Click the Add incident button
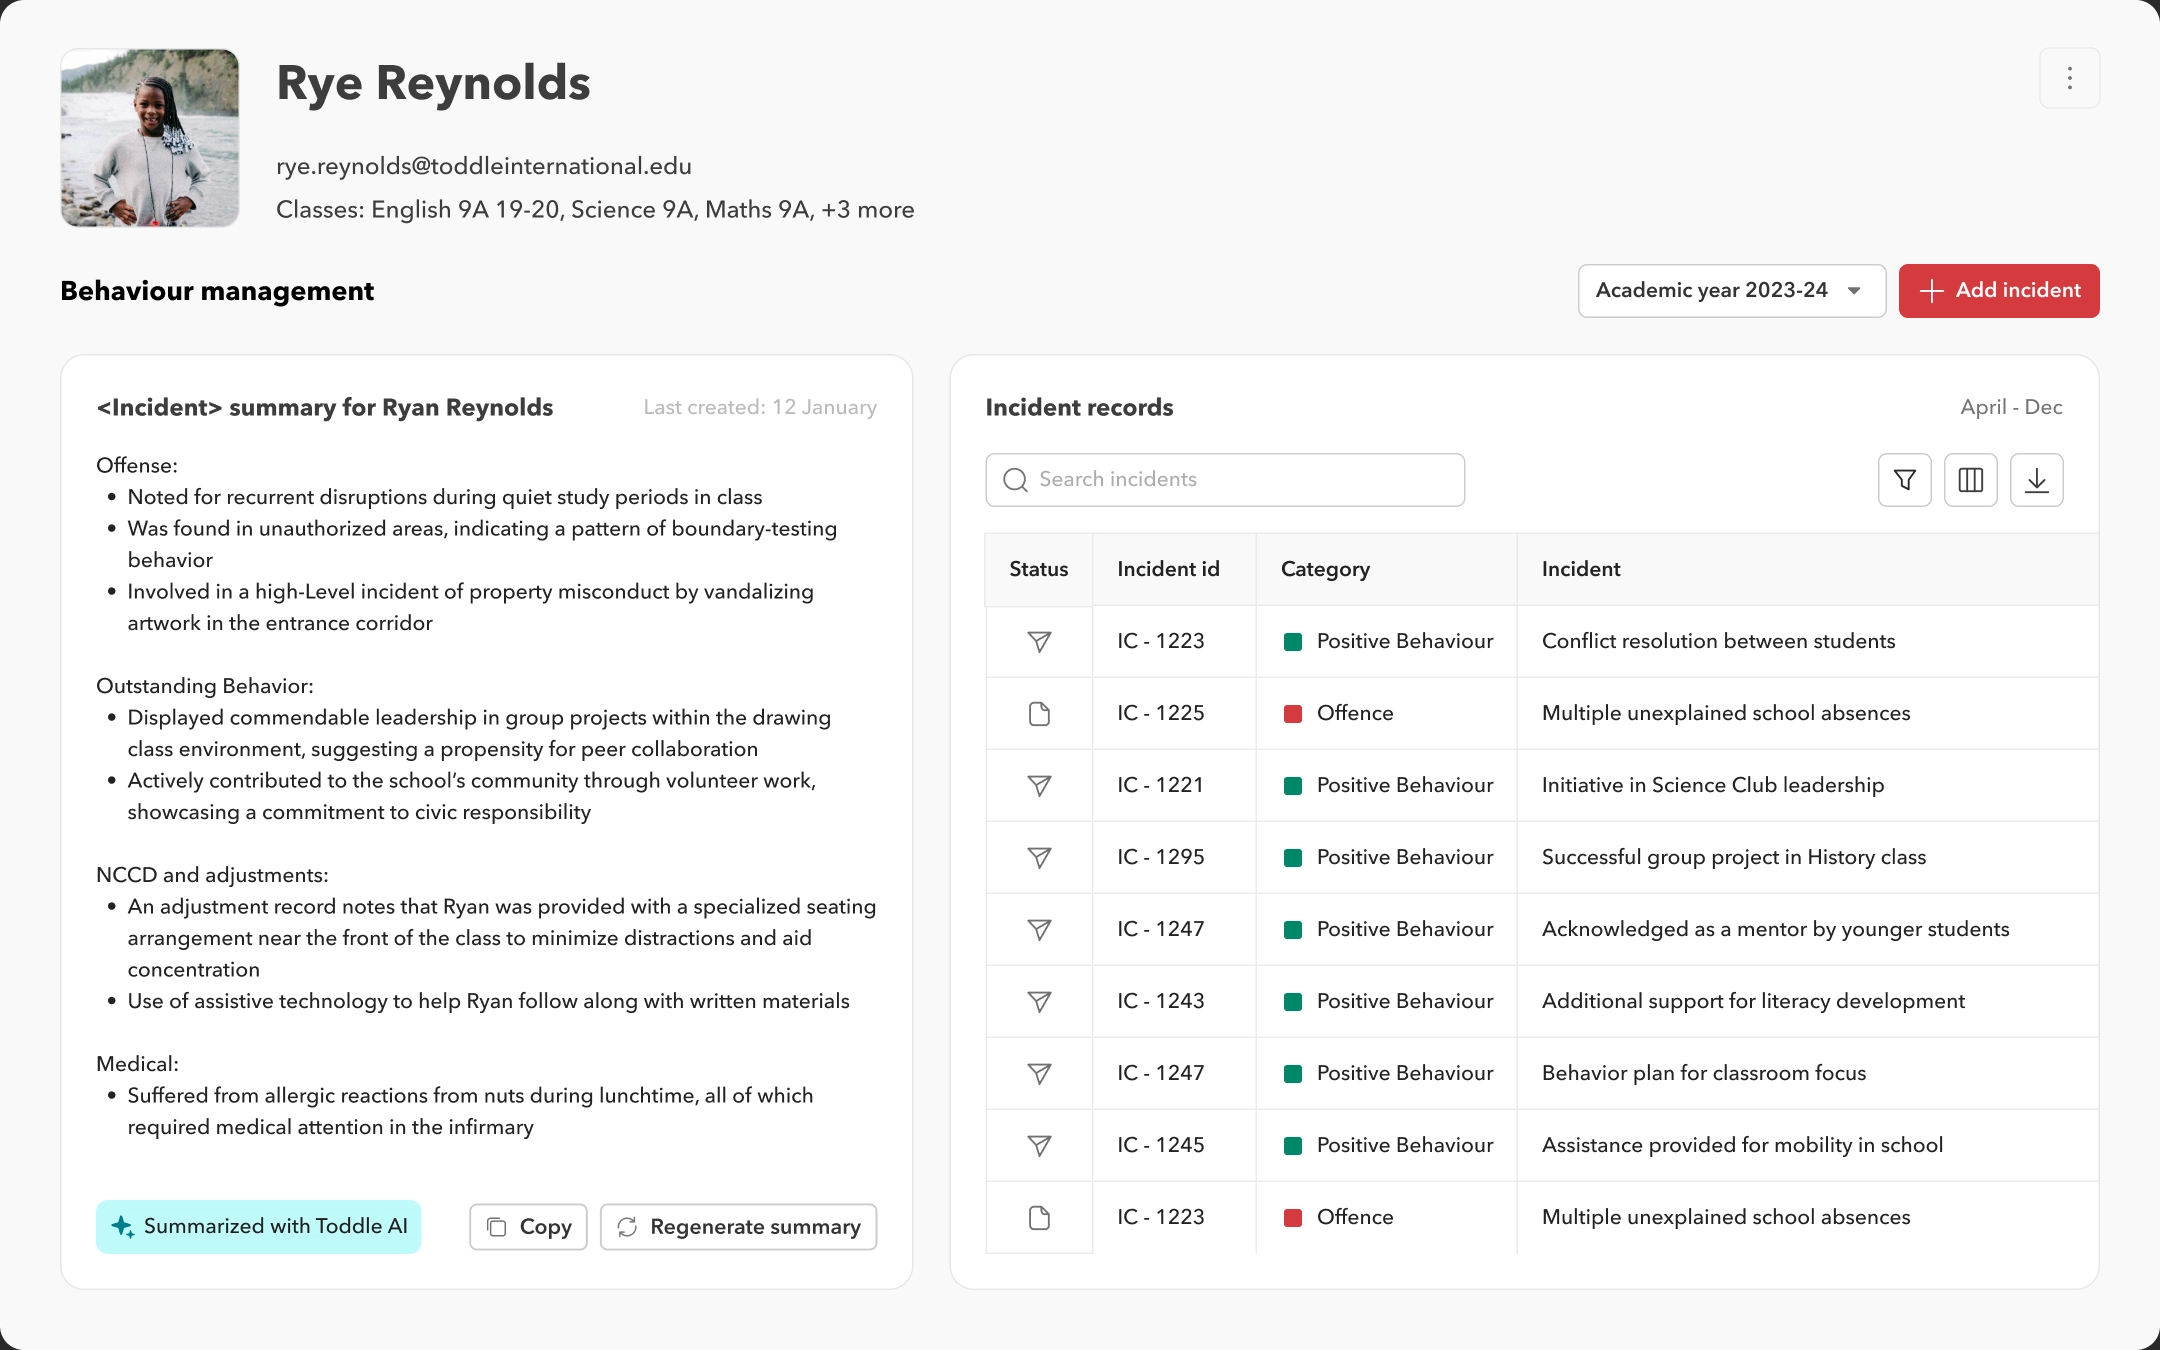Image resolution: width=2160 pixels, height=1350 pixels. coord(1999,291)
